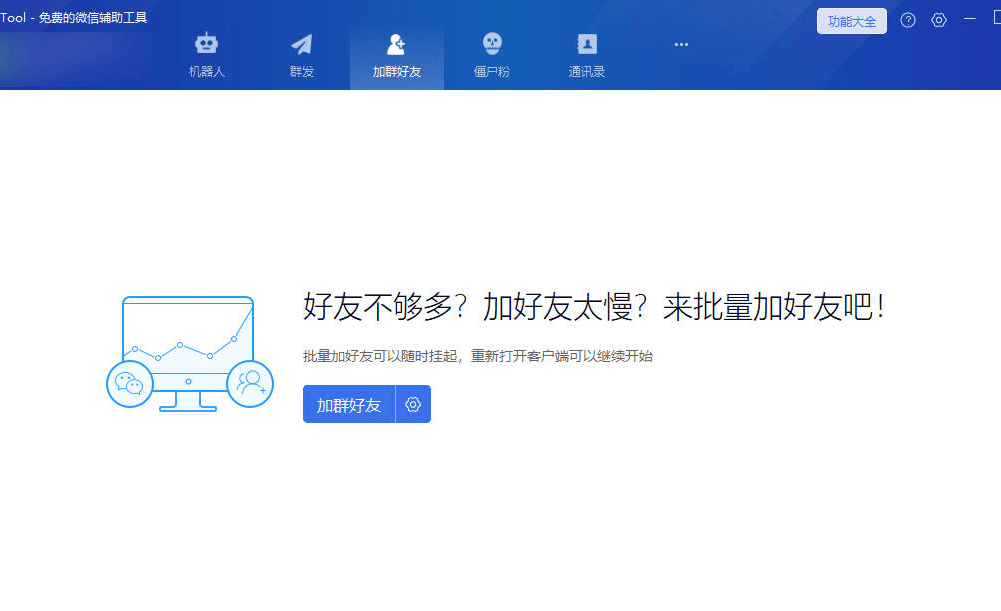1001x611 pixels.
Task: Open the 僵尸粉 zombie fans tab
Action: (492, 56)
